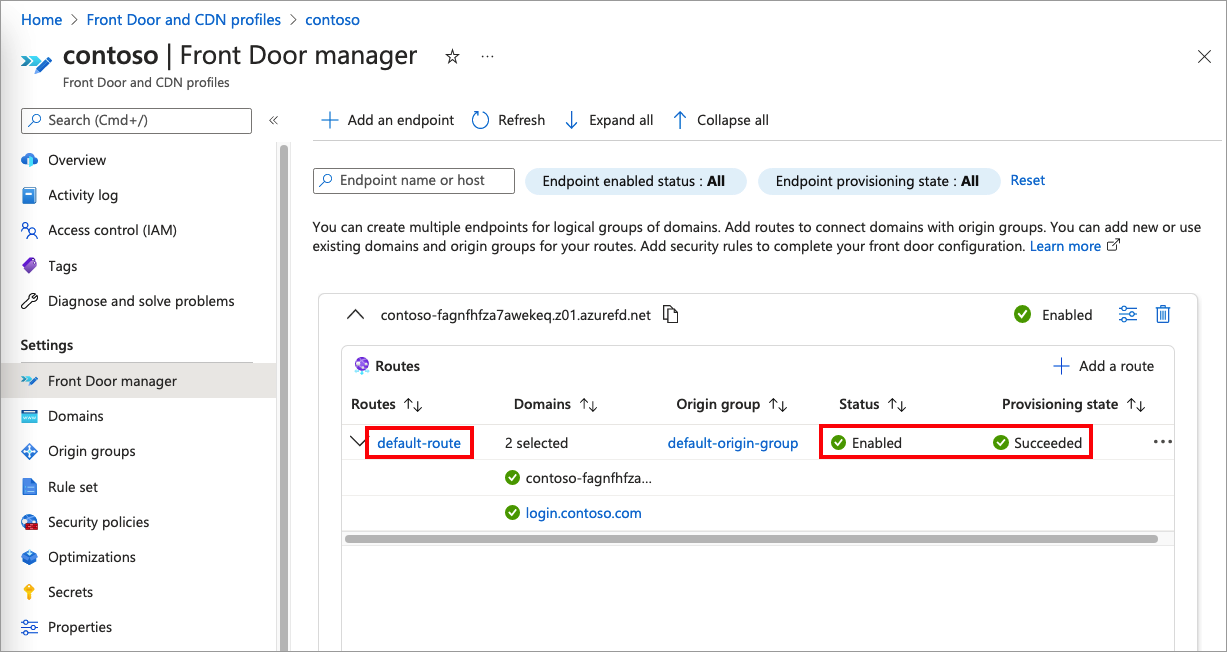
Task: Collapse the endpoint card chevron
Action: tap(356, 313)
